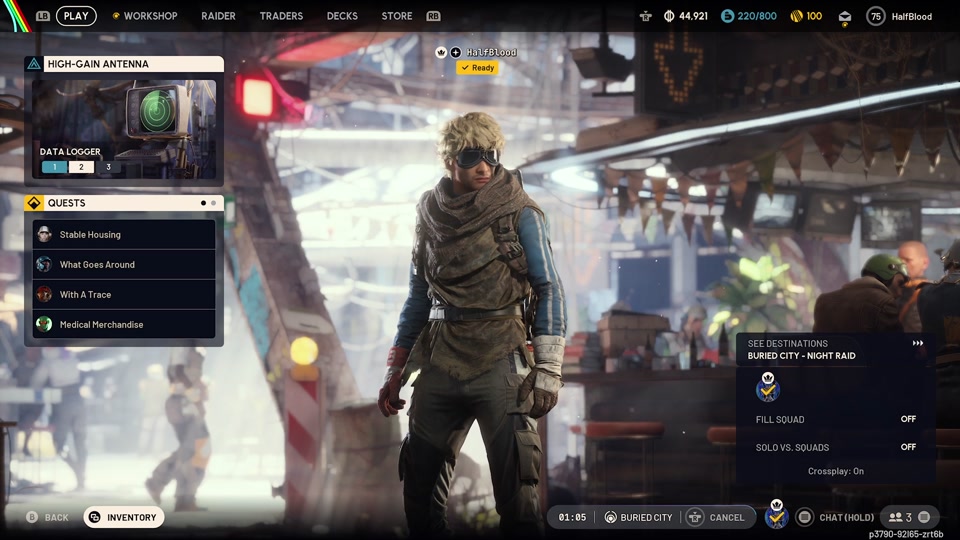
Task: Click the menu button icon at bottom right
Action: pyautogui.click(x=924, y=517)
